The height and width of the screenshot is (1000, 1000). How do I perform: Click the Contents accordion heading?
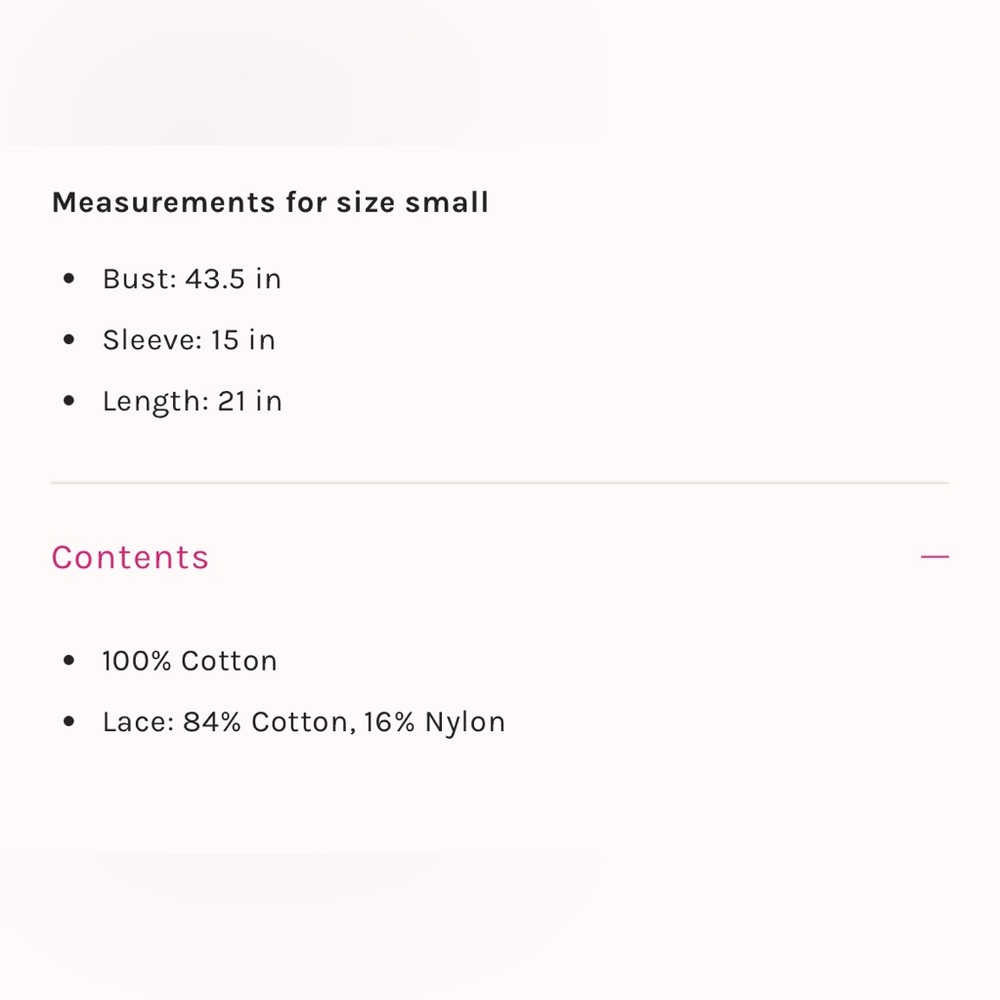point(130,557)
